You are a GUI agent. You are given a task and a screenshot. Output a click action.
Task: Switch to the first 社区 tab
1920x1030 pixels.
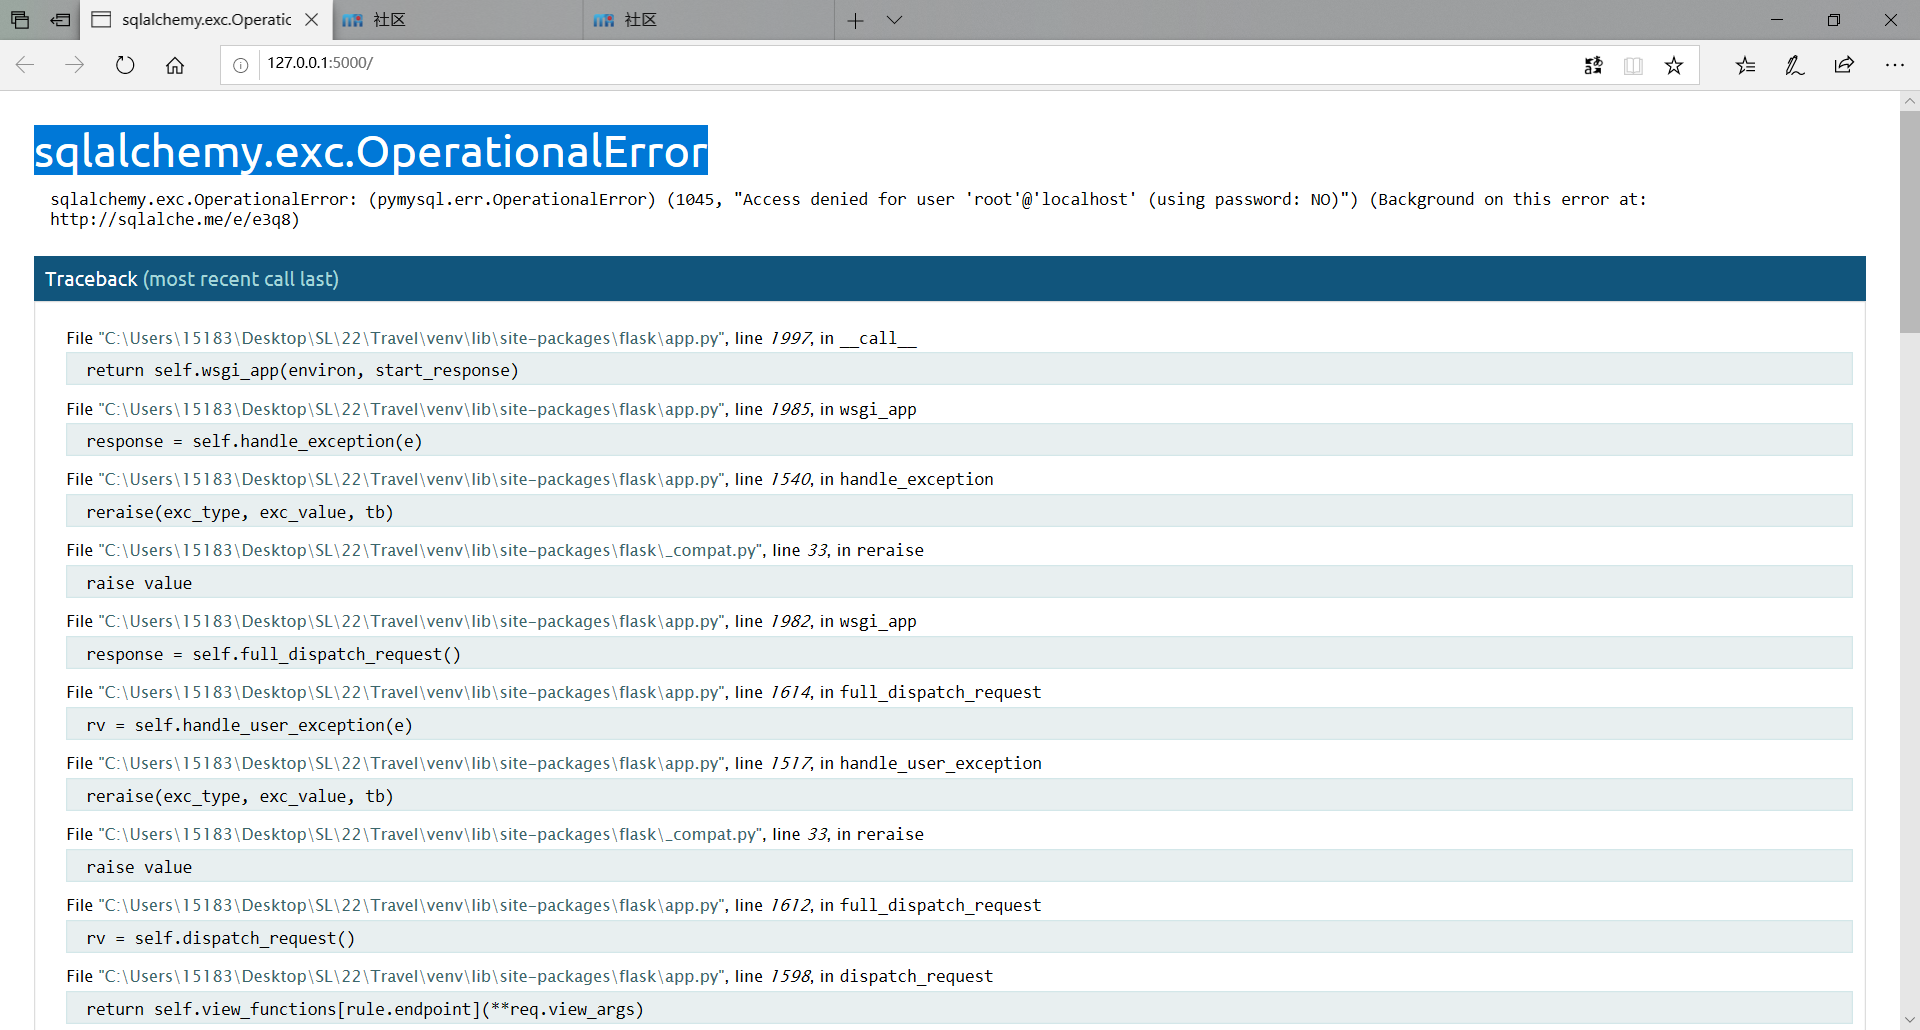coord(457,20)
